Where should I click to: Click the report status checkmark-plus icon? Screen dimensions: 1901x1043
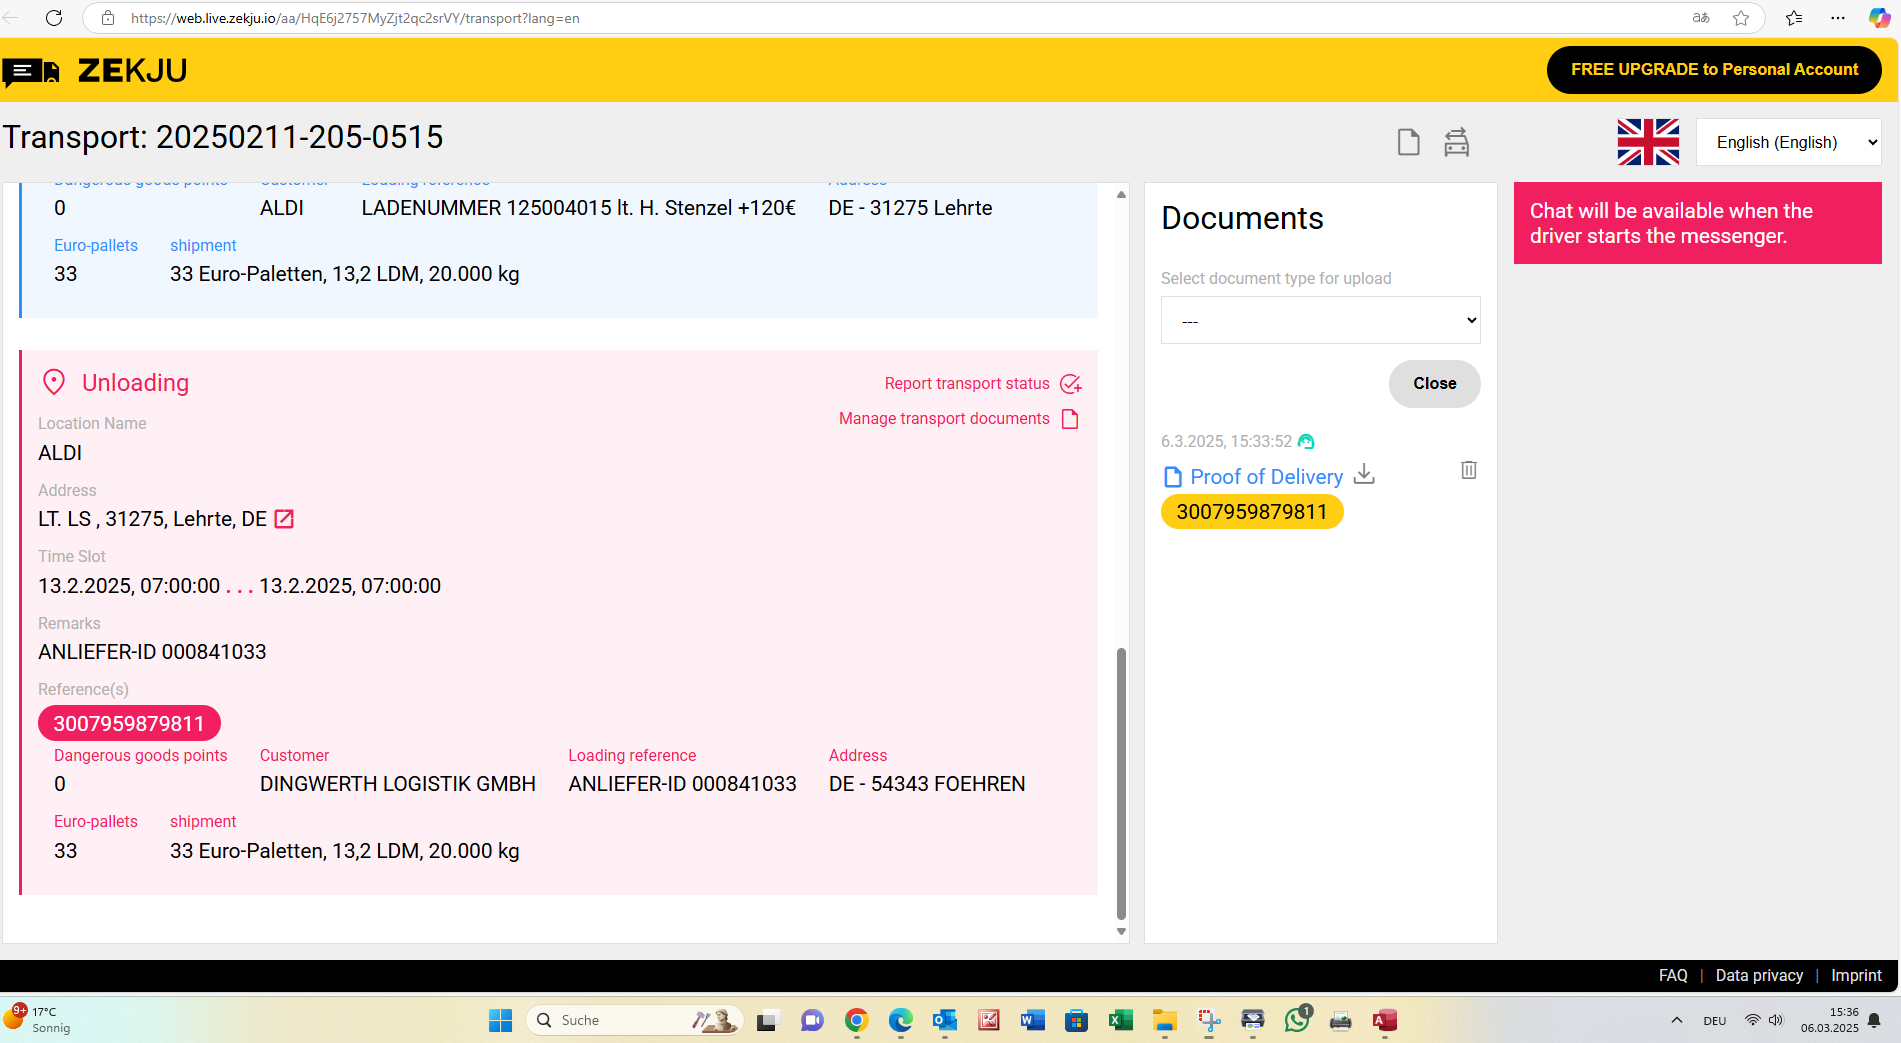(x=1070, y=384)
